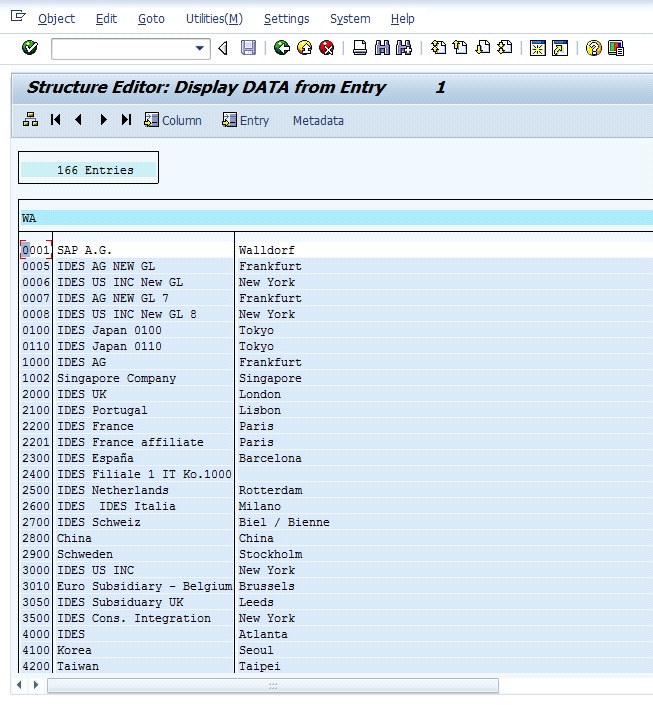
Task: Collapse the command field with the triangle
Action: (x=223, y=48)
